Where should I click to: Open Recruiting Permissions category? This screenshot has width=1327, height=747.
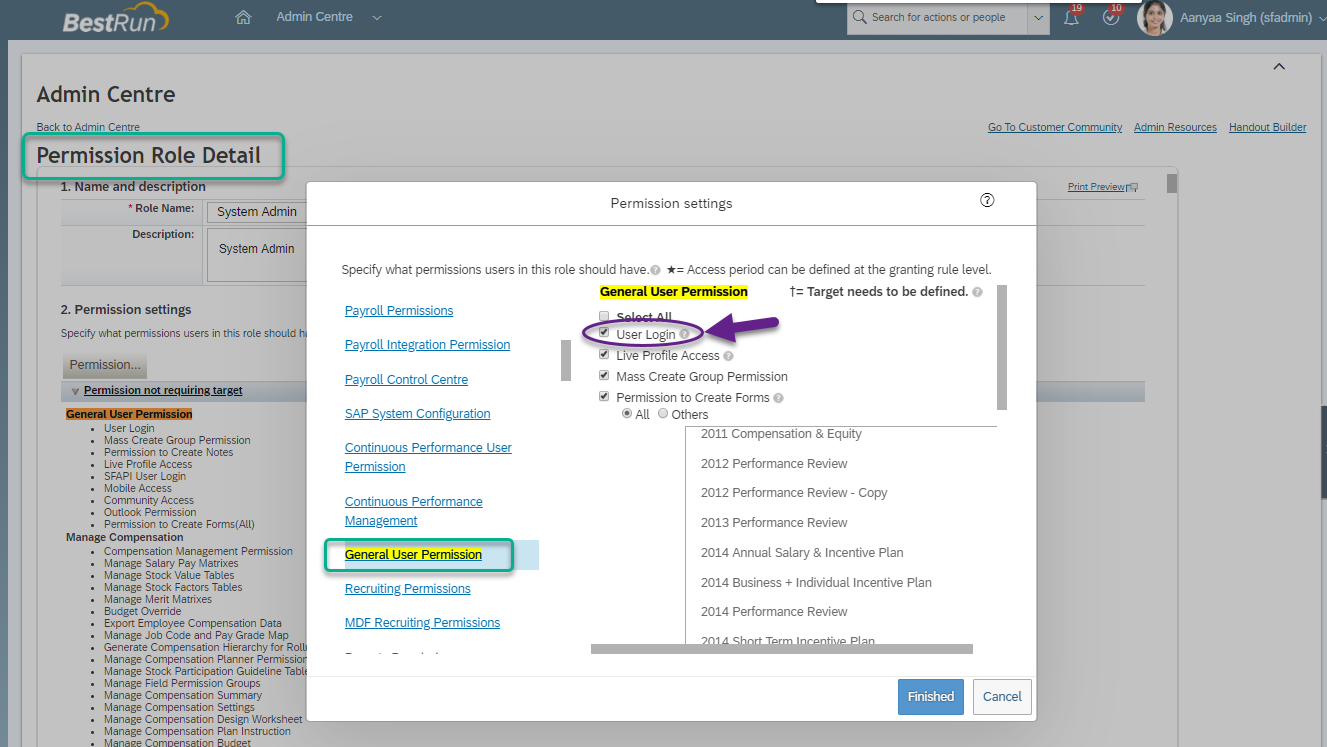407,588
